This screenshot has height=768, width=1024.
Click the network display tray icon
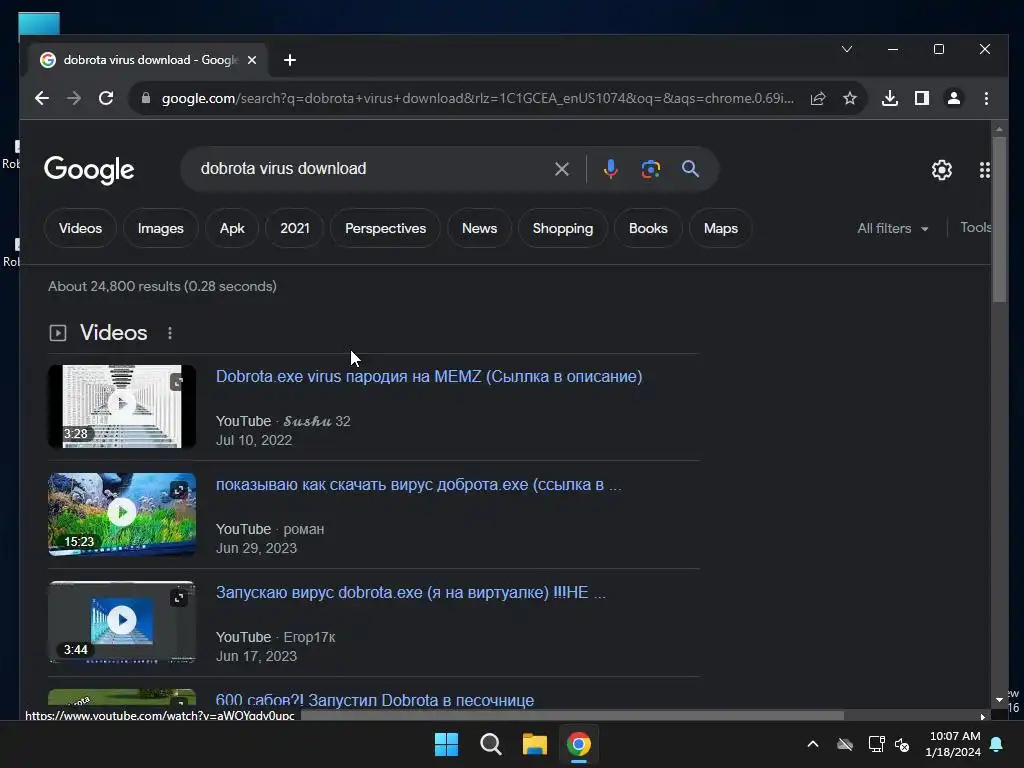point(876,744)
